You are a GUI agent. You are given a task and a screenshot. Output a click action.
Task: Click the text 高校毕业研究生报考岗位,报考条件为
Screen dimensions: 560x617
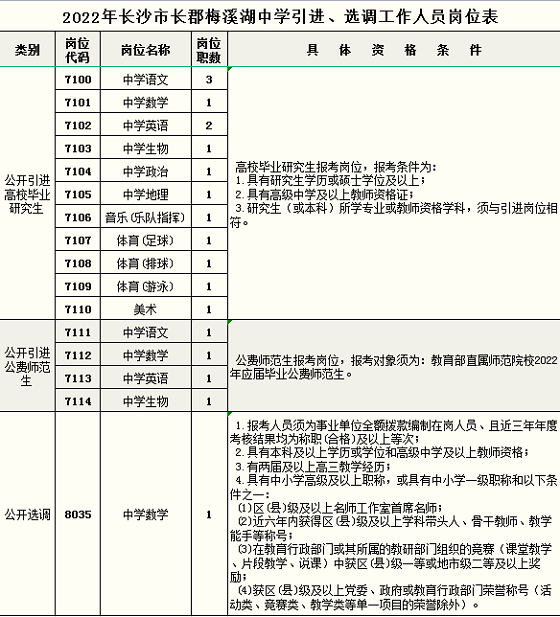(x=335, y=167)
